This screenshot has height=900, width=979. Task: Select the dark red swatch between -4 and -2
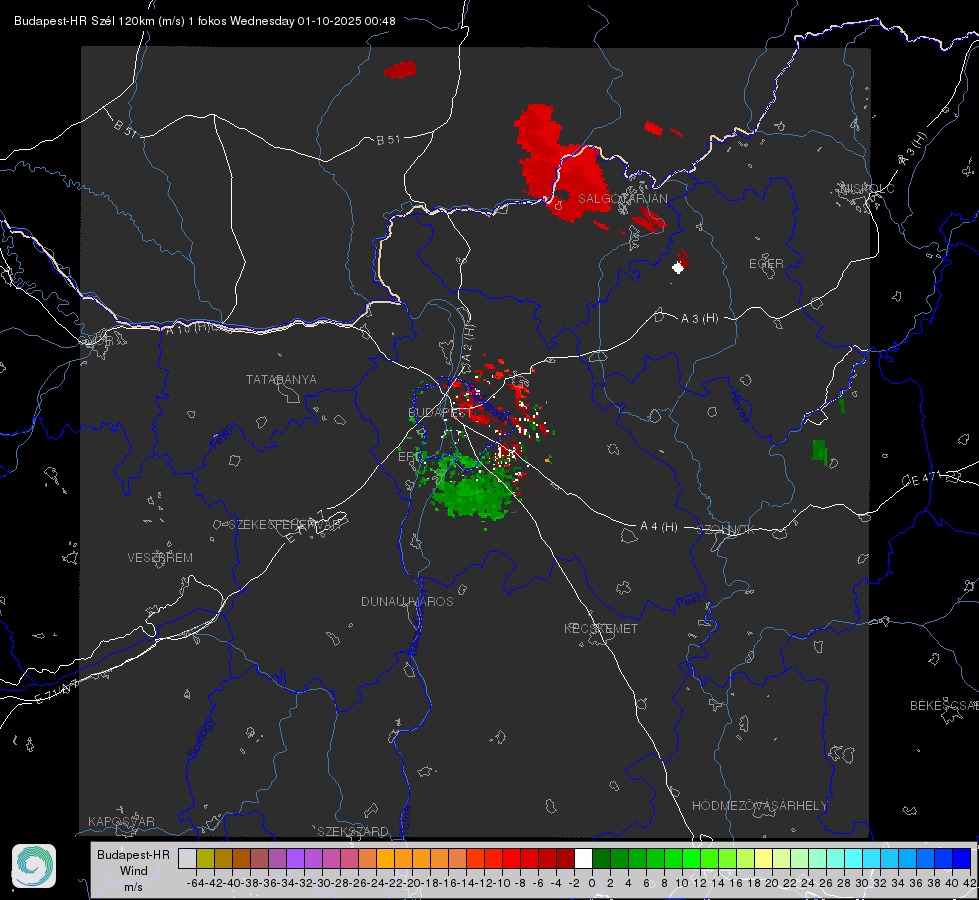coord(565,859)
